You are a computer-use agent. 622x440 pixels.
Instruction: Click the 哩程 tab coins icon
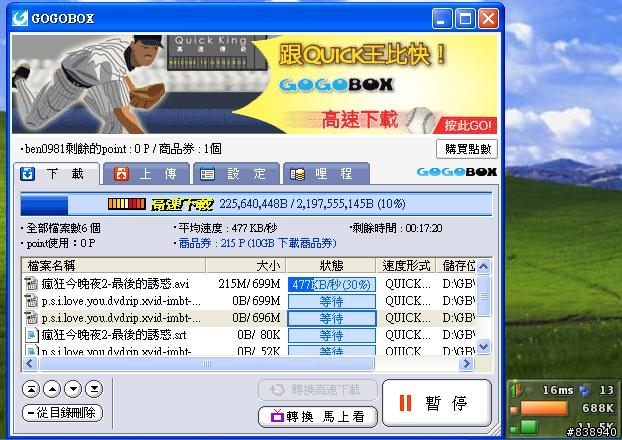pos(298,174)
